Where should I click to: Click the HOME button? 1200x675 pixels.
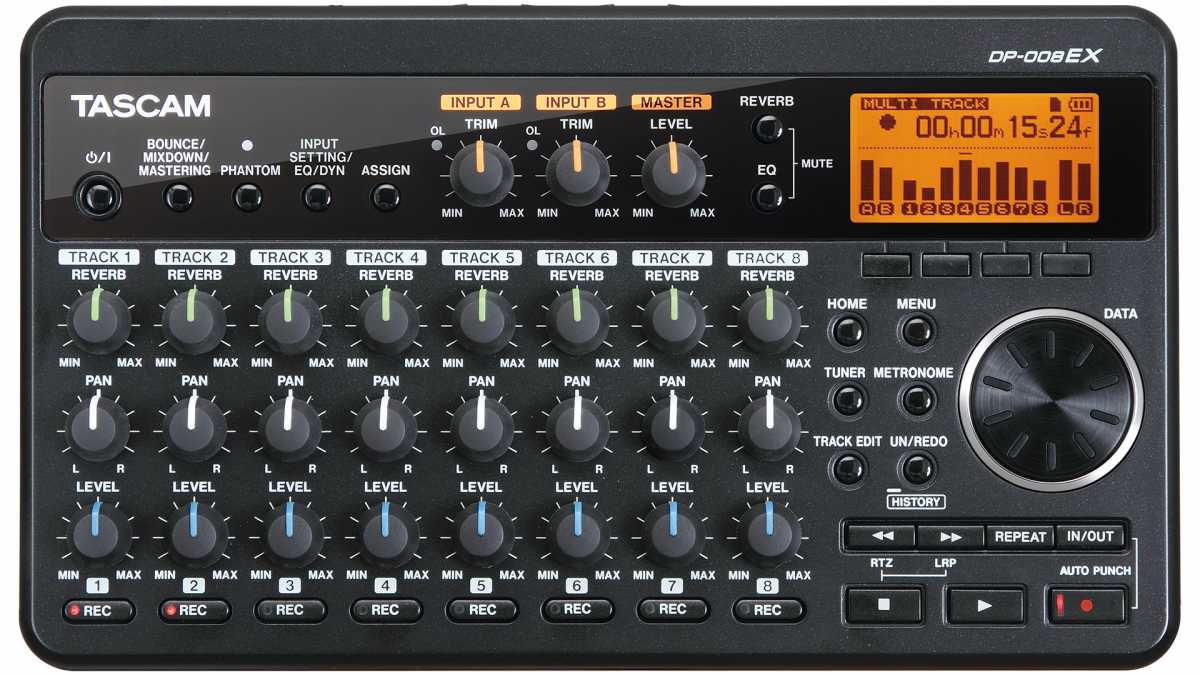pyautogui.click(x=848, y=331)
